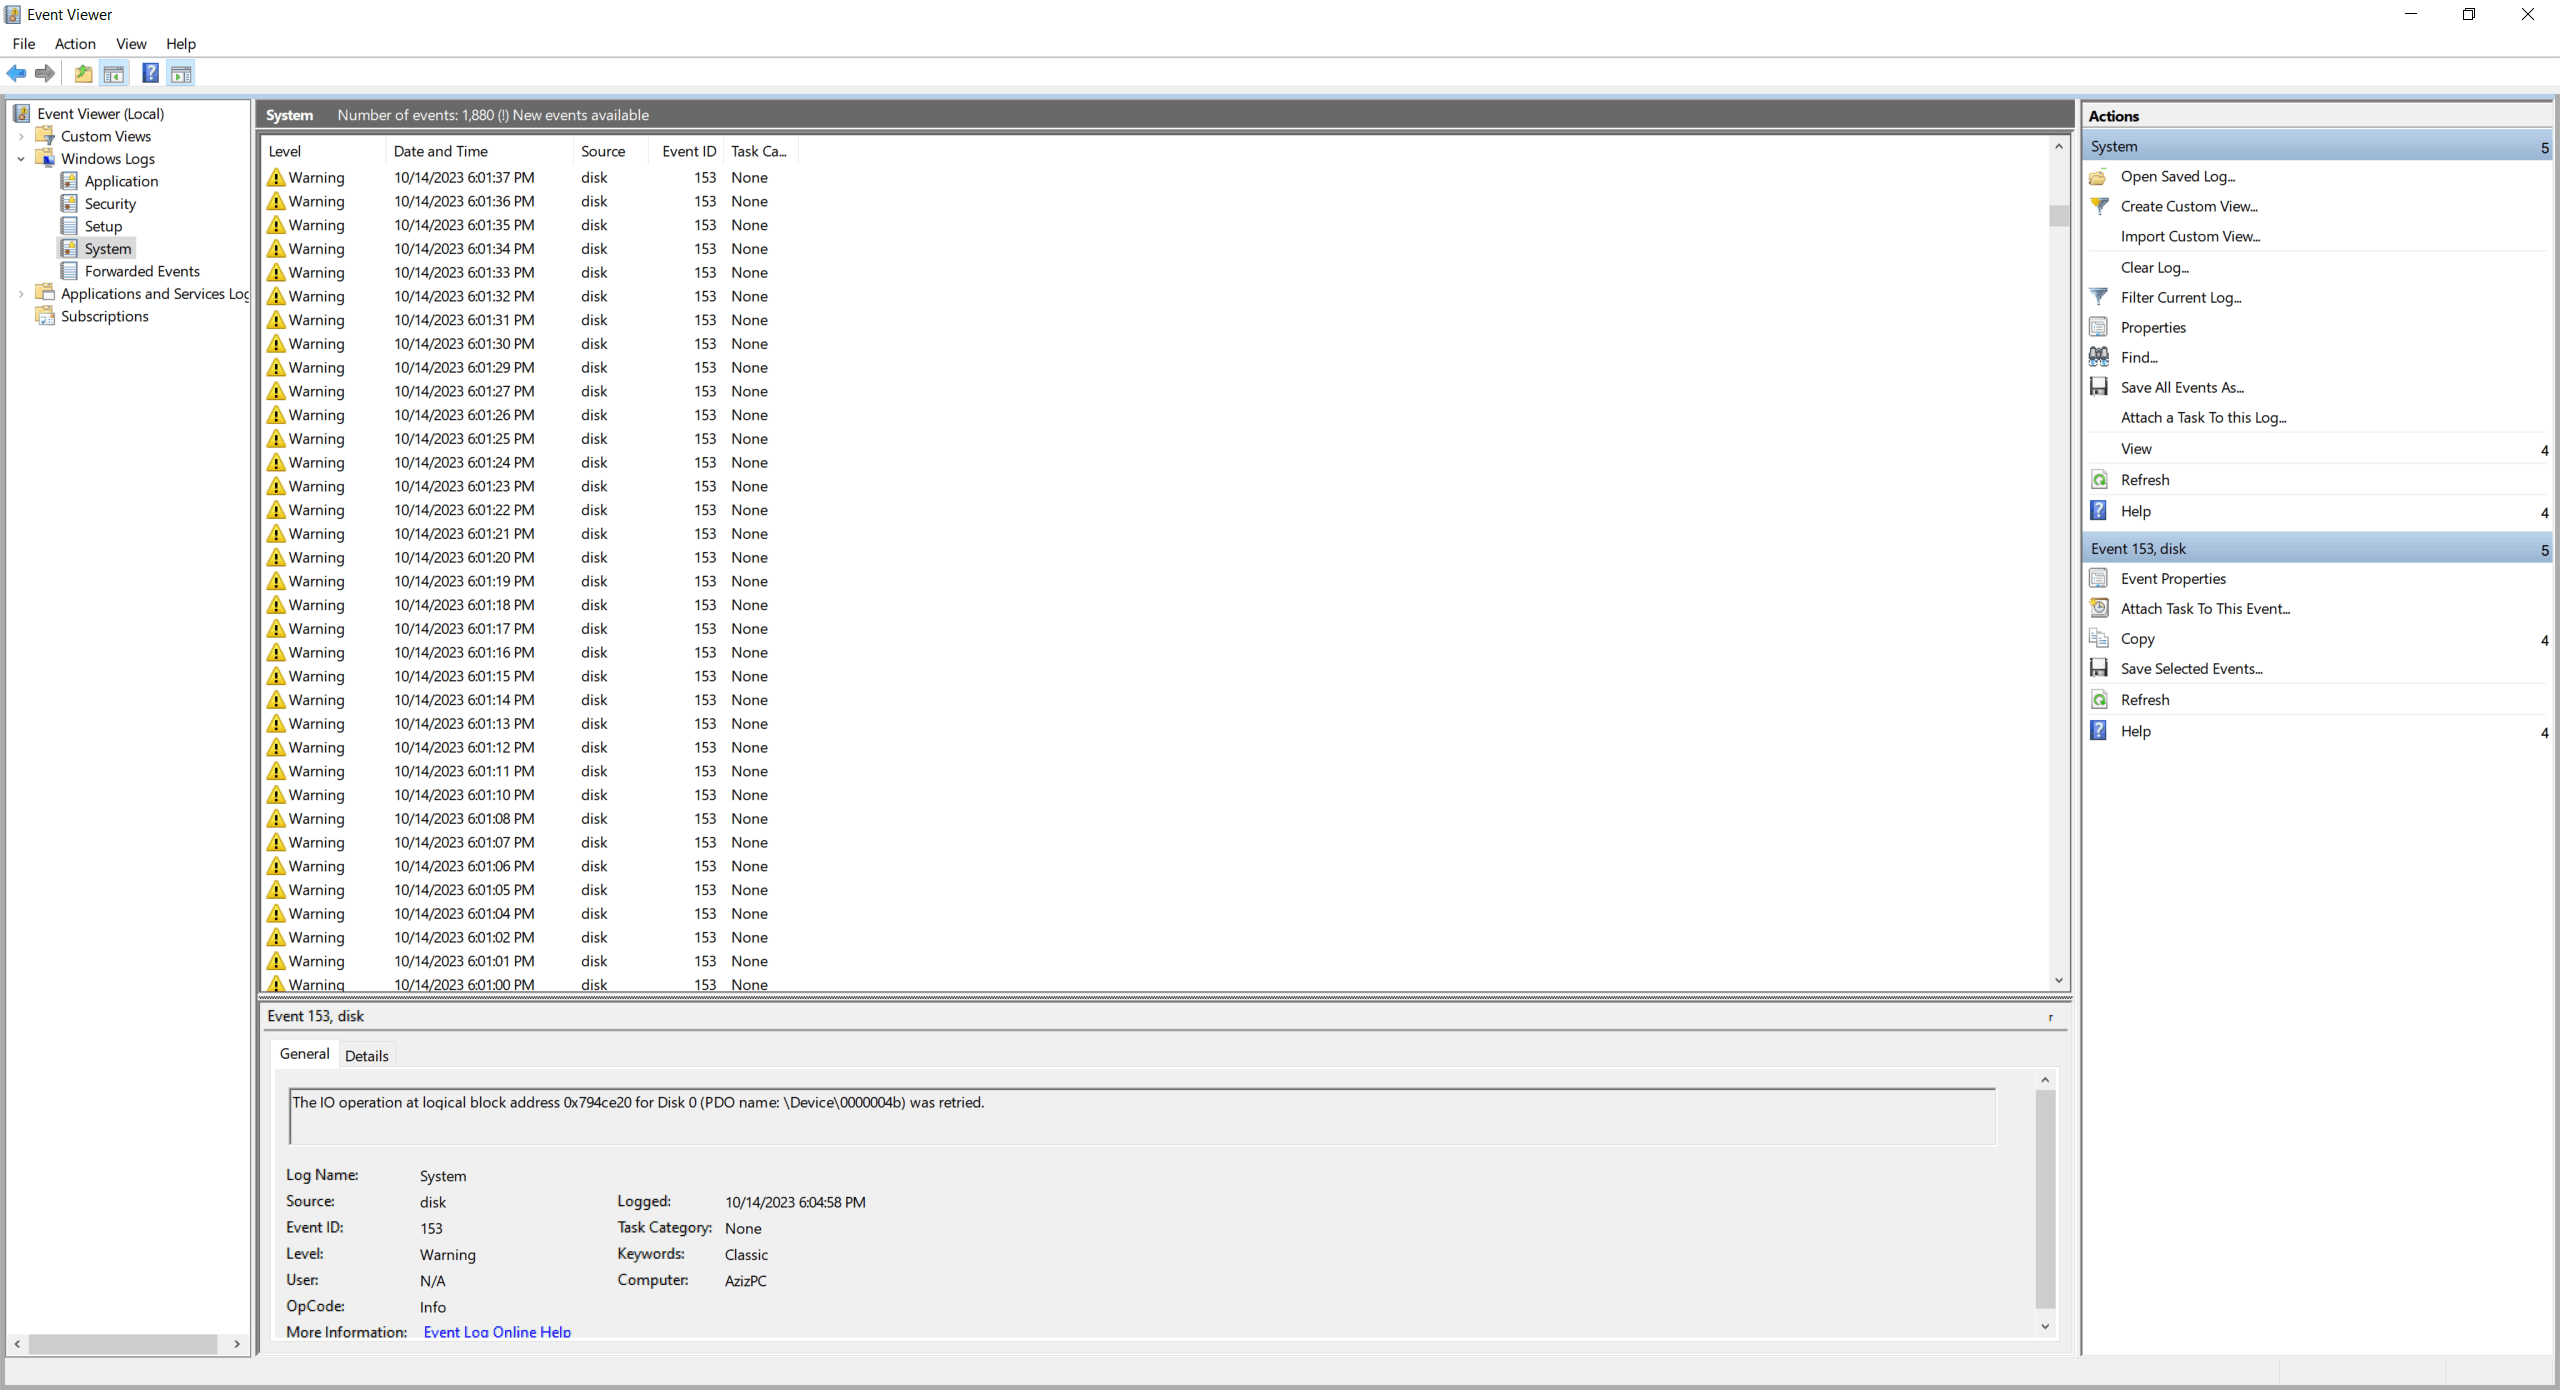This screenshot has height=1390, width=2560.
Task: Click Open Saved Log folder icon
Action: 2099,177
